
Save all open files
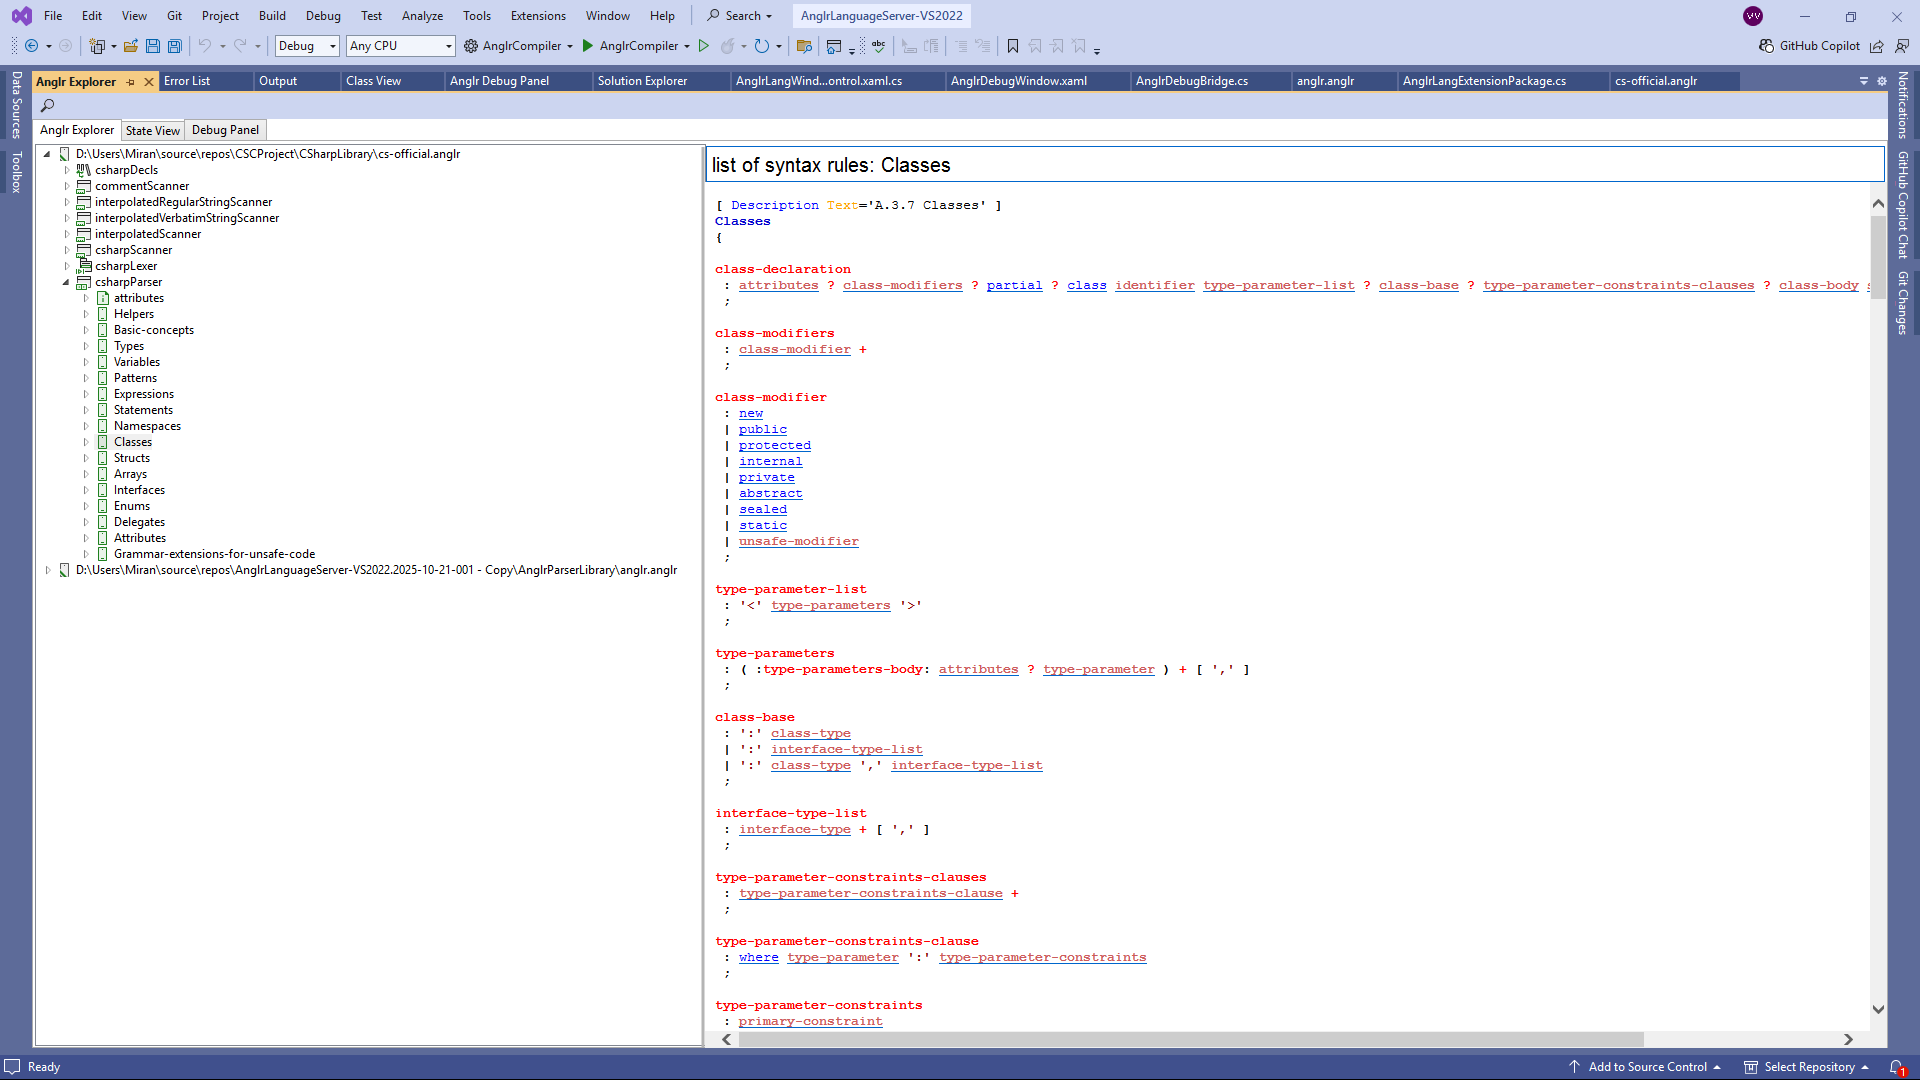pyautogui.click(x=174, y=46)
